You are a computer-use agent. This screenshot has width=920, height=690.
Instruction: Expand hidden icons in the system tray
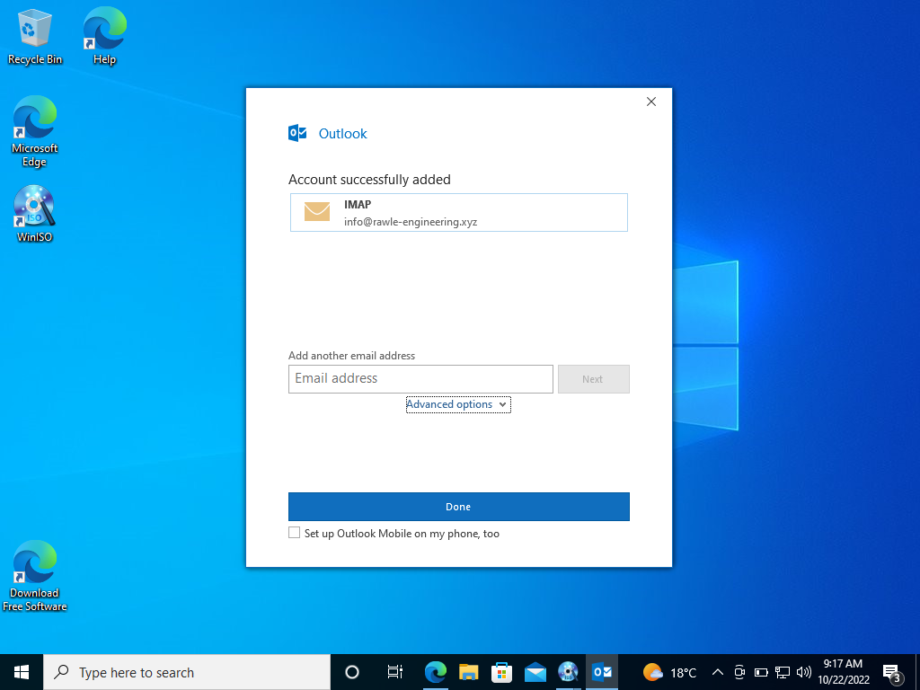717,672
